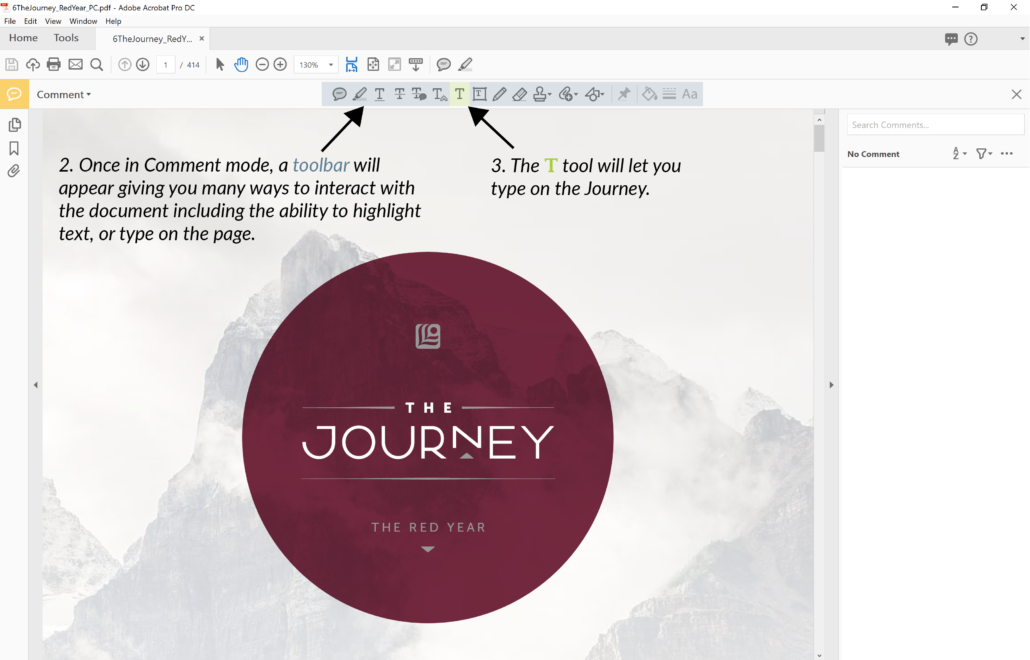
Task: Select the Eraser tool in comment toolbar
Action: [x=519, y=94]
